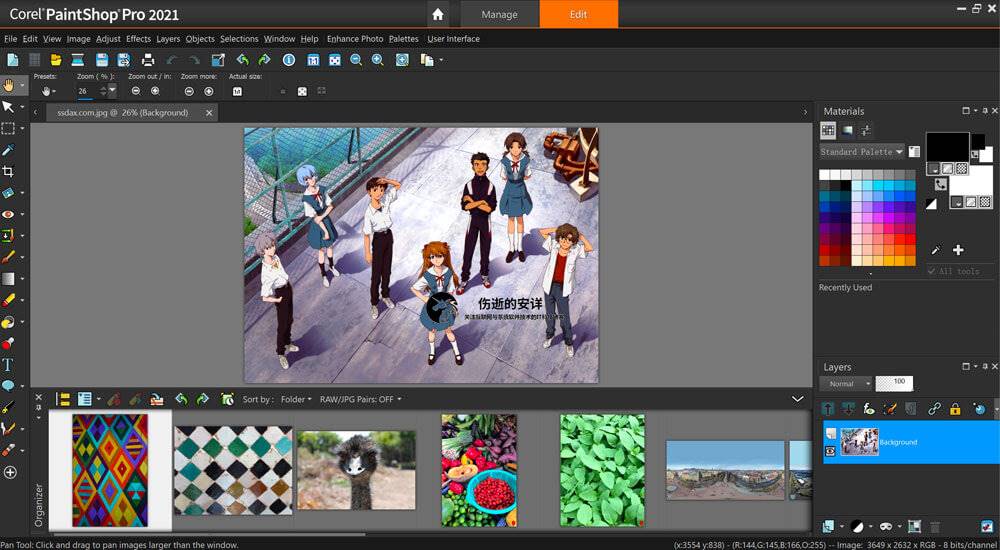Open the Presets dropdown

click(49, 91)
